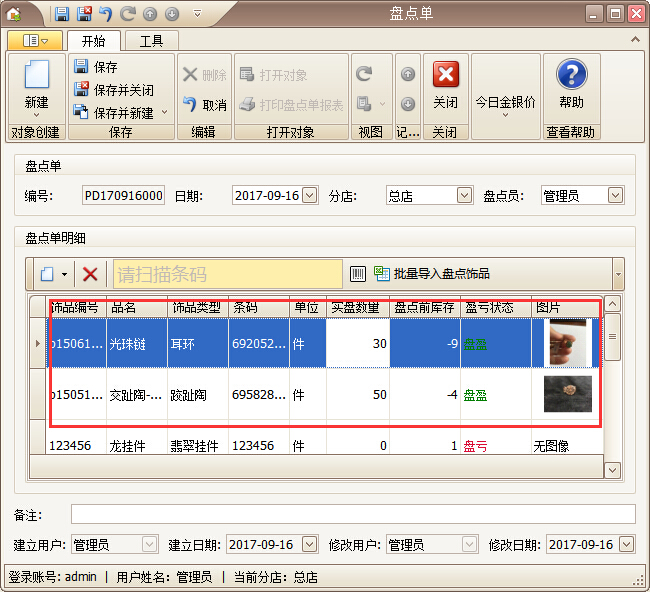Click the 取消 undo arrow in the ribbon

[x=204, y=105]
